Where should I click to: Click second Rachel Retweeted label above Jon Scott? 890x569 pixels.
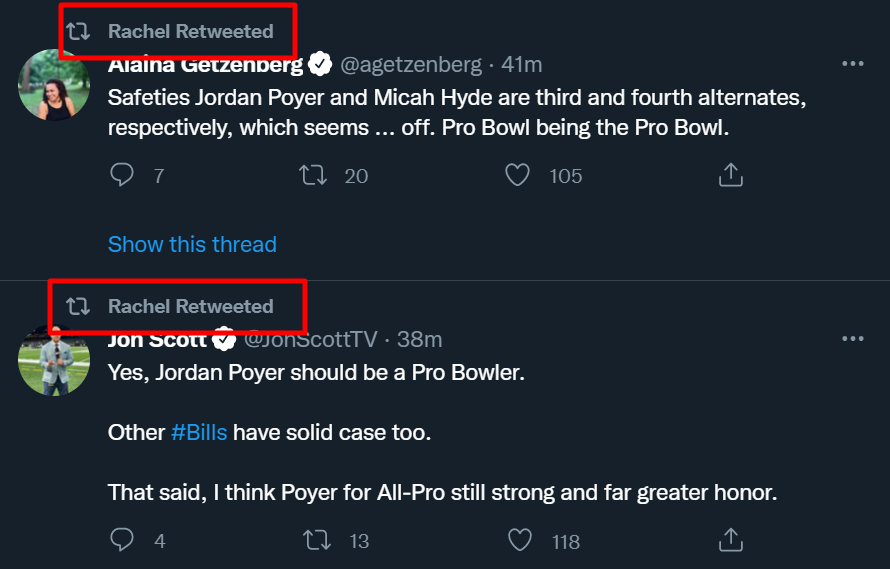coord(191,307)
